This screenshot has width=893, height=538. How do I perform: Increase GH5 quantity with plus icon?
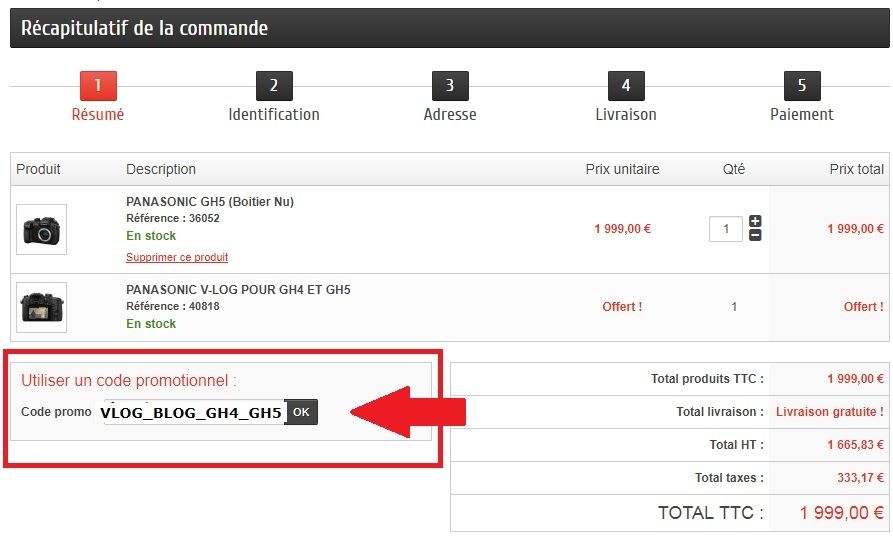point(755,221)
